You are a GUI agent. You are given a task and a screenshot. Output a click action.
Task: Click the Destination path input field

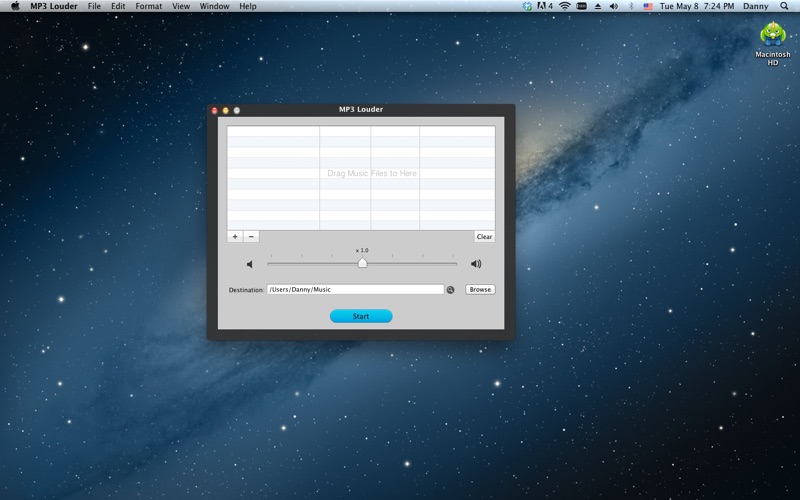(355, 289)
